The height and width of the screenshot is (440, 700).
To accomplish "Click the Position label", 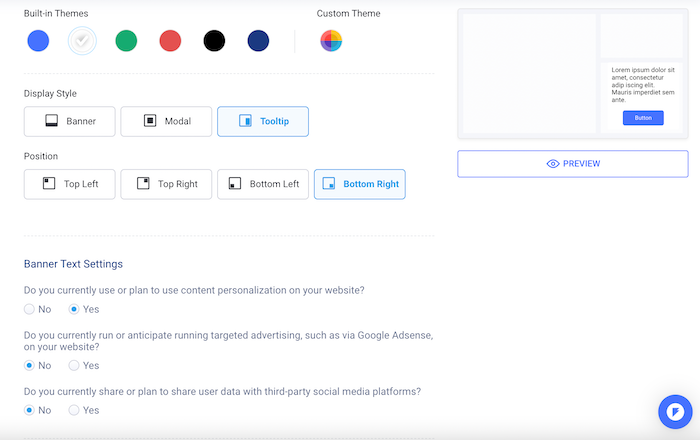I will point(41,156).
